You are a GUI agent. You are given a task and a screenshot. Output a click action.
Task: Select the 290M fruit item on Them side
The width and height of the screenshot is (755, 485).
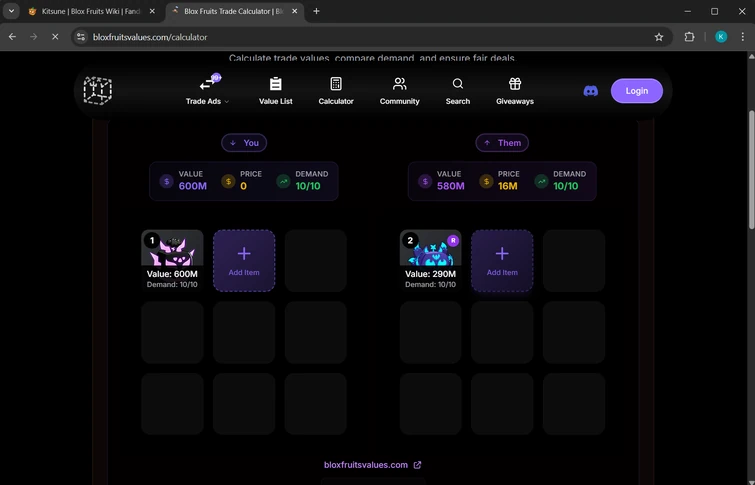430,260
